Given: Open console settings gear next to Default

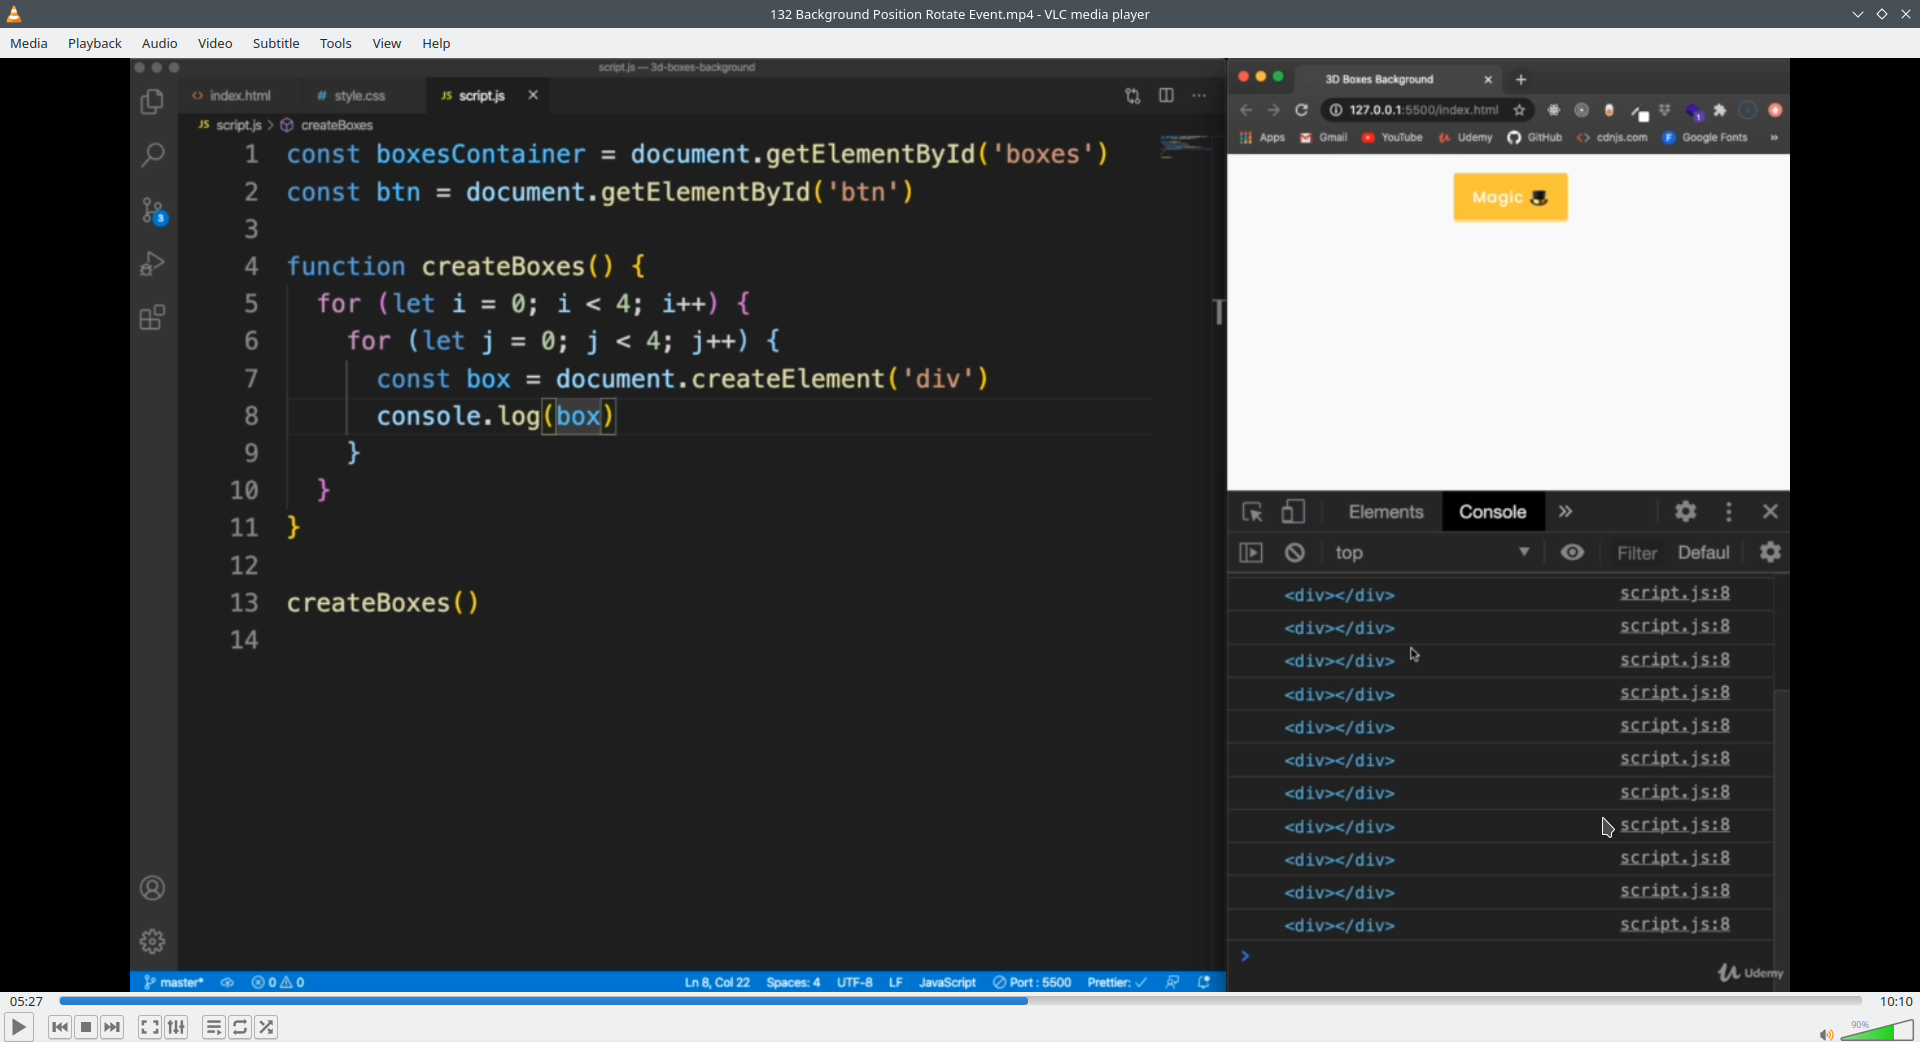Looking at the screenshot, I should point(1770,553).
